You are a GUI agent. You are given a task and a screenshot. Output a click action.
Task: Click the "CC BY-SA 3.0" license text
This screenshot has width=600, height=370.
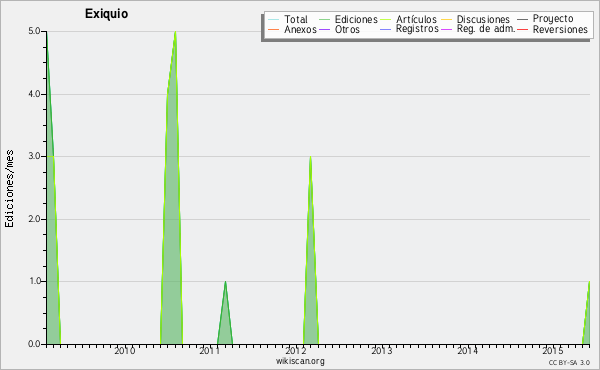click(x=569, y=362)
